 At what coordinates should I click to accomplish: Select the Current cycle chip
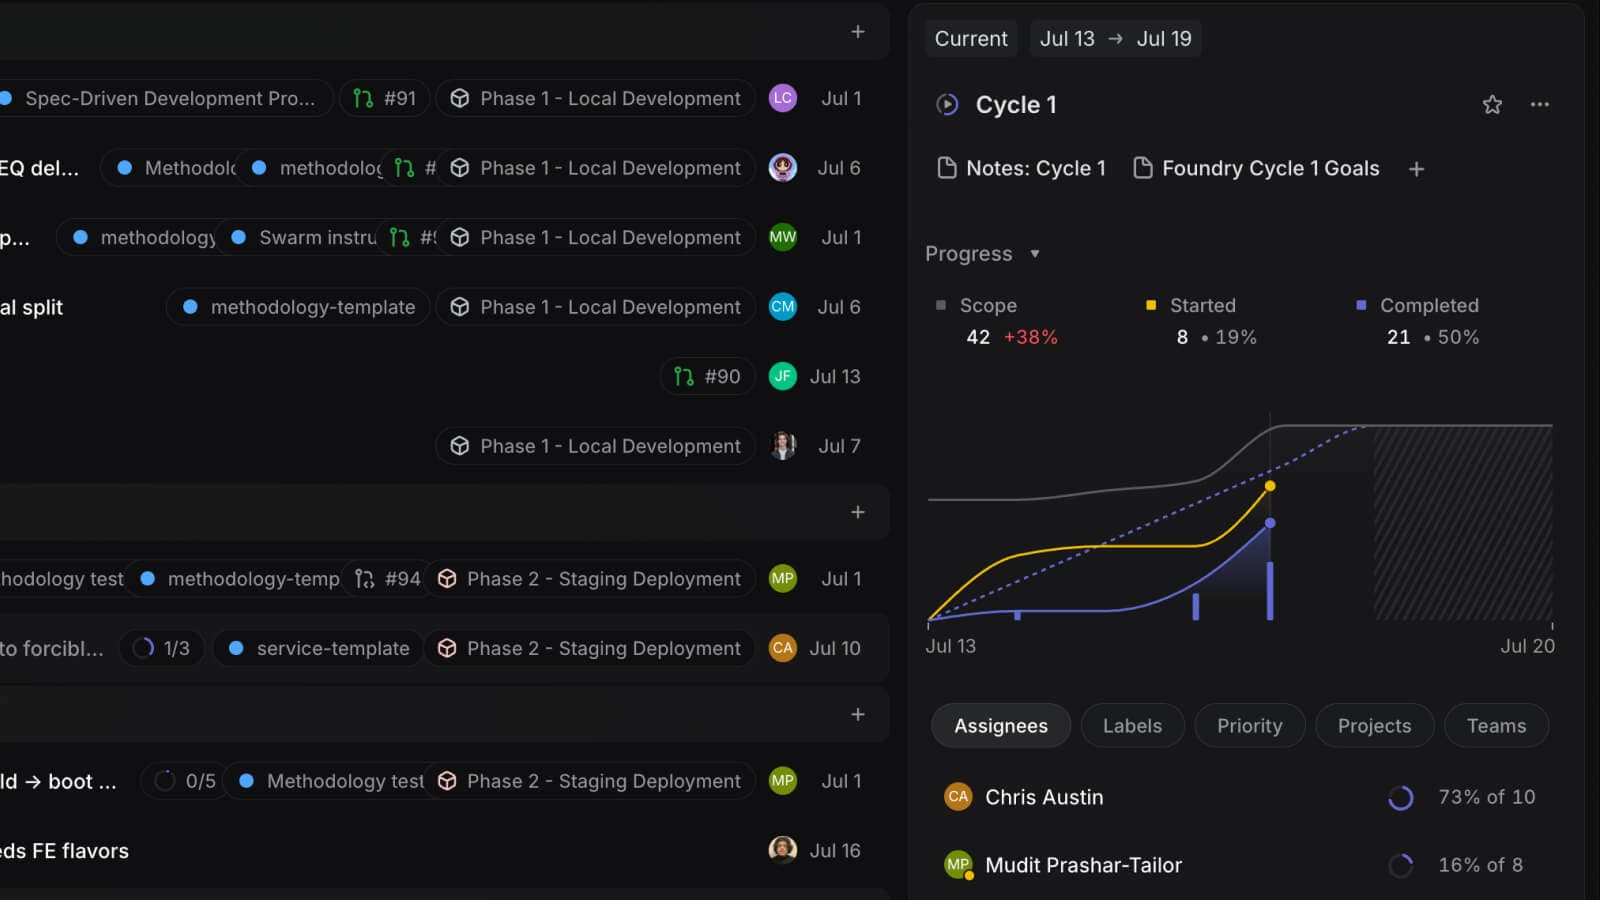coord(971,39)
